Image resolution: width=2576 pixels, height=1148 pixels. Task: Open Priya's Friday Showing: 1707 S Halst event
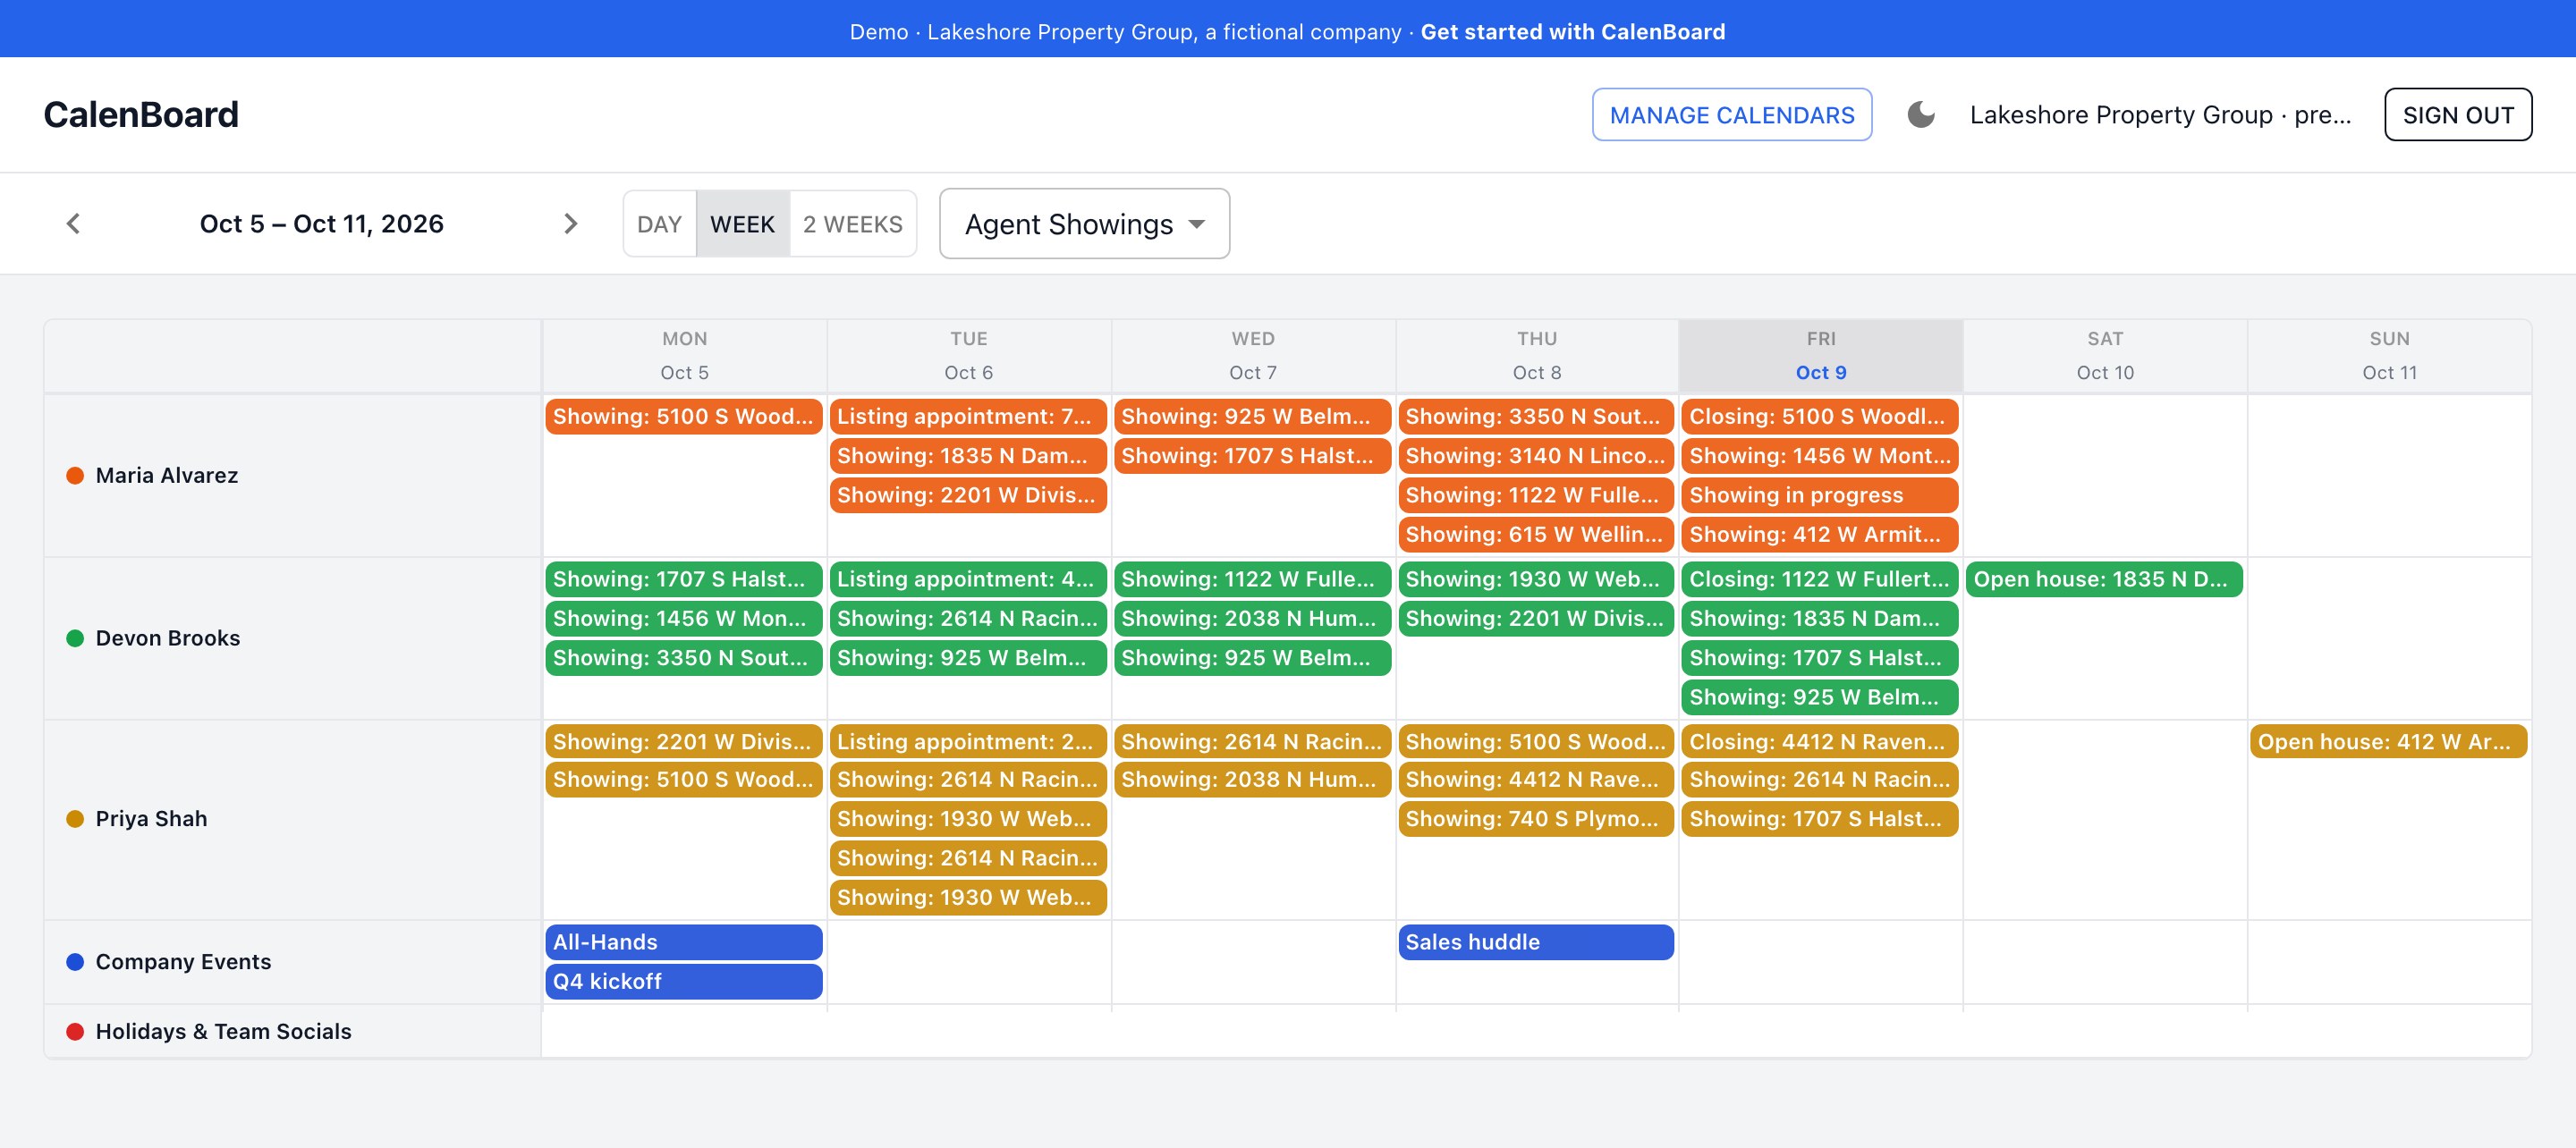click(x=1820, y=819)
